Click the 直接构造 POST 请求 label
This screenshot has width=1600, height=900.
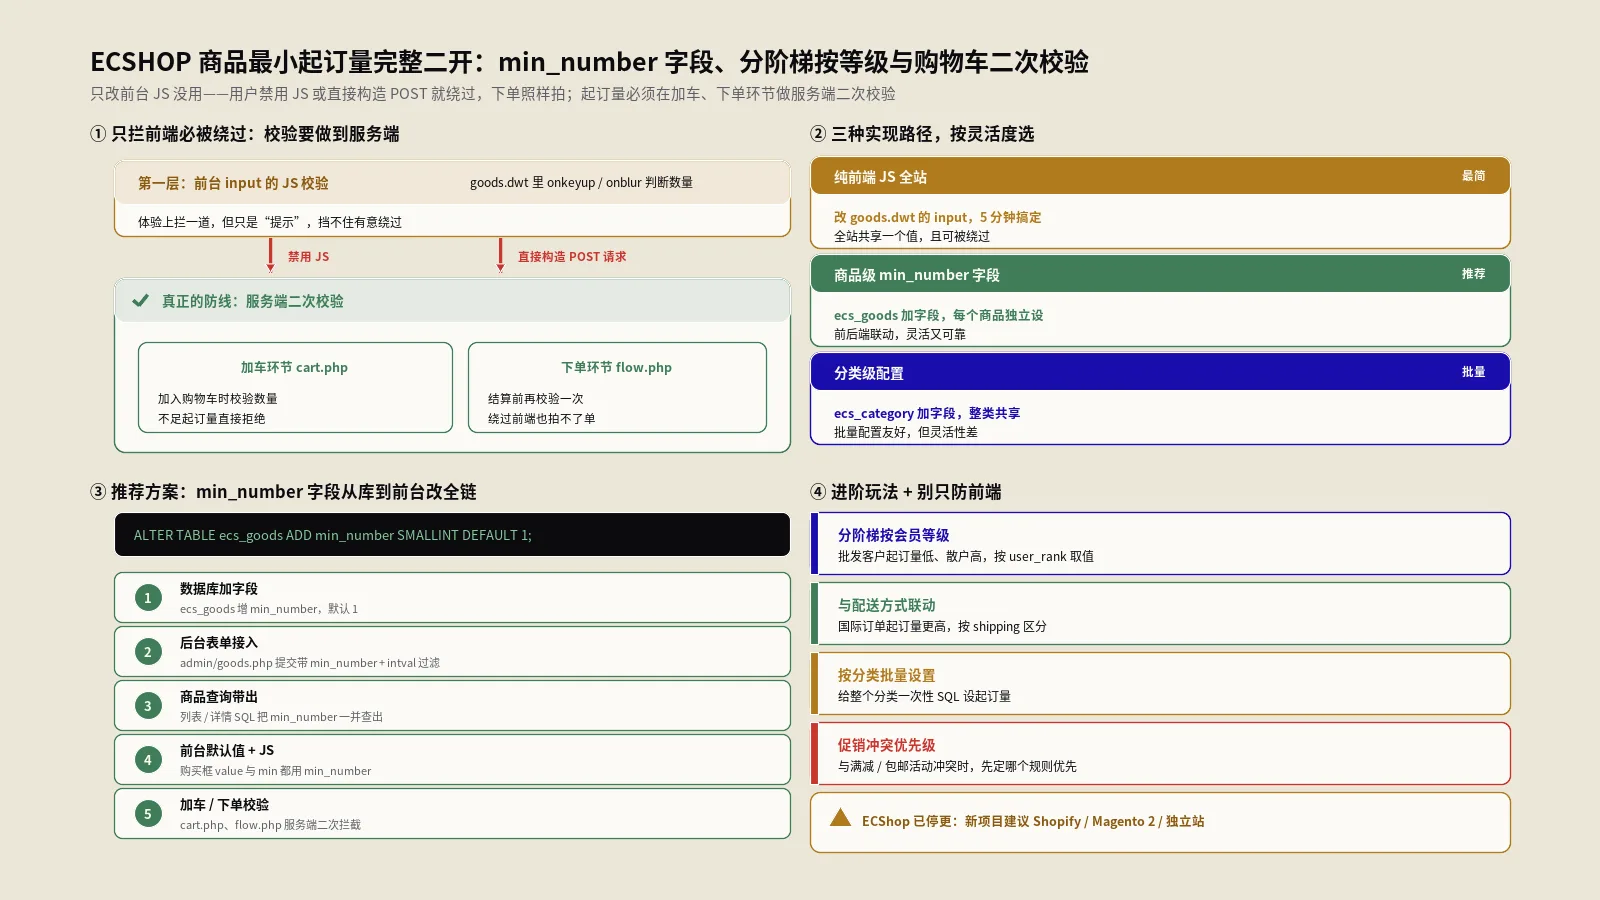572,257
